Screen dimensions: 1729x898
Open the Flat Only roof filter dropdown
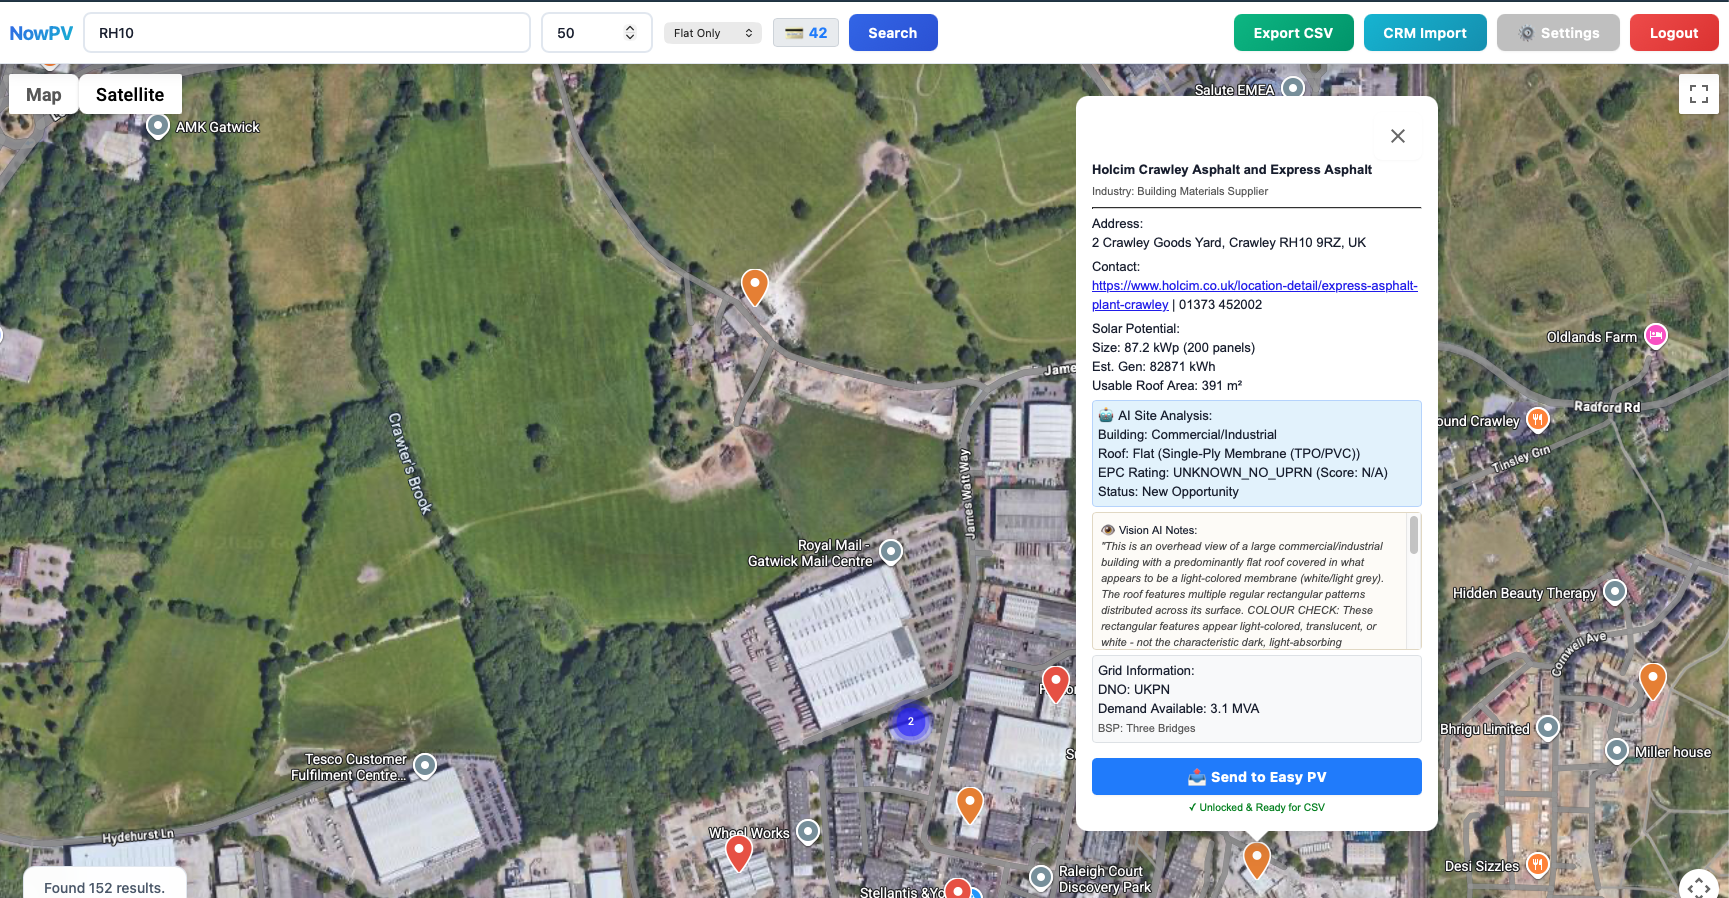click(x=712, y=33)
